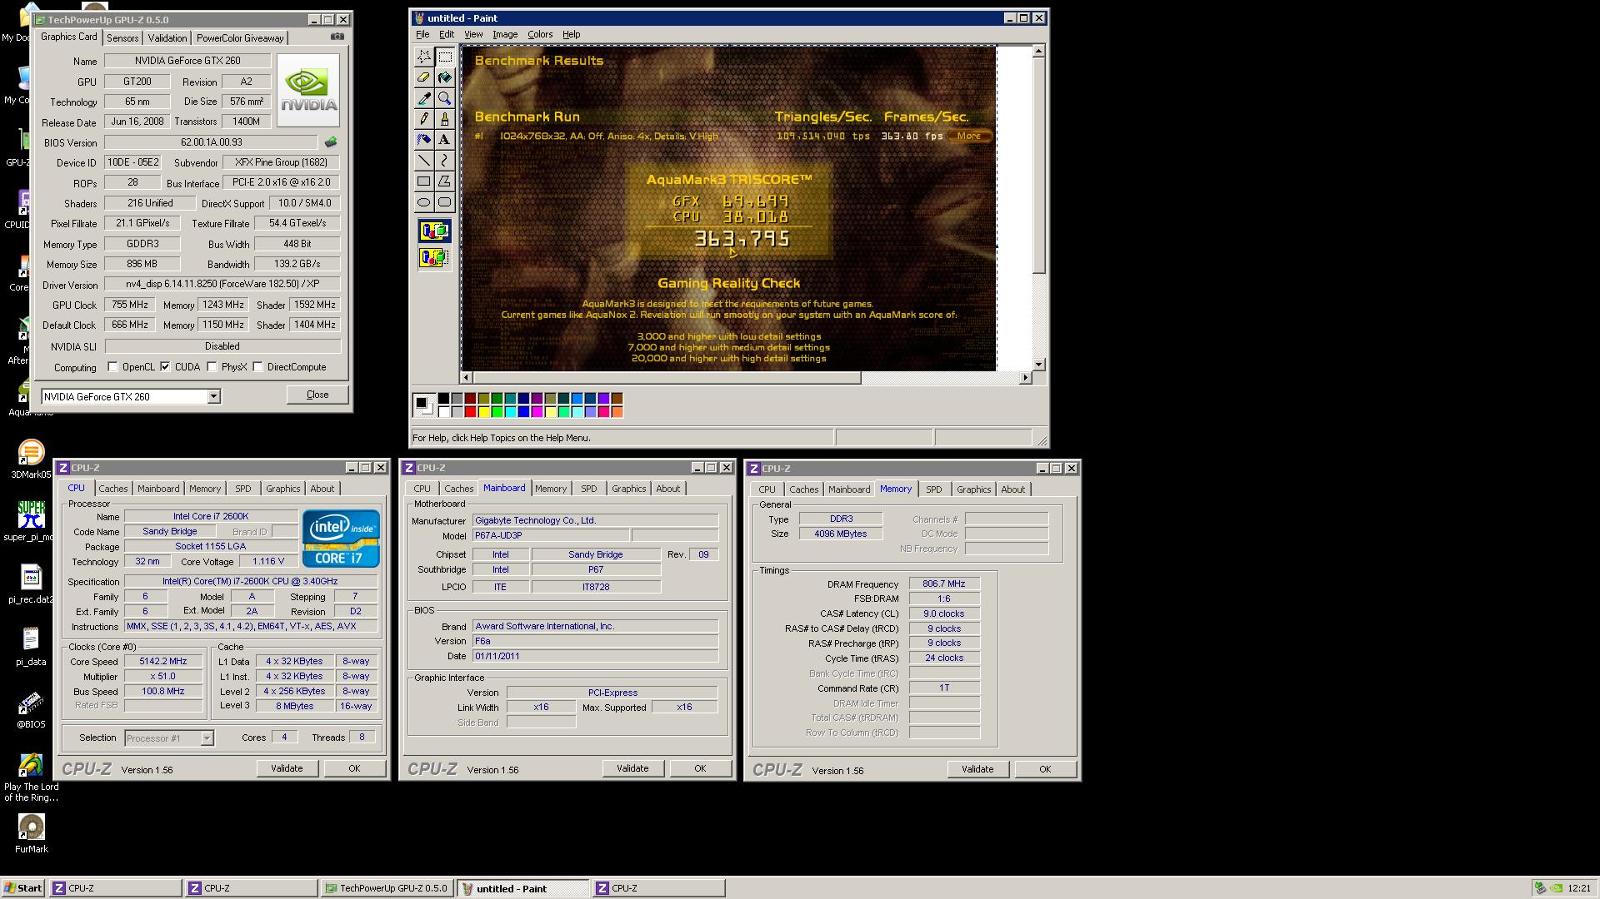Open the Graphics tab in CPU-Z Mainboard window
The image size is (1600, 899).
pos(629,489)
